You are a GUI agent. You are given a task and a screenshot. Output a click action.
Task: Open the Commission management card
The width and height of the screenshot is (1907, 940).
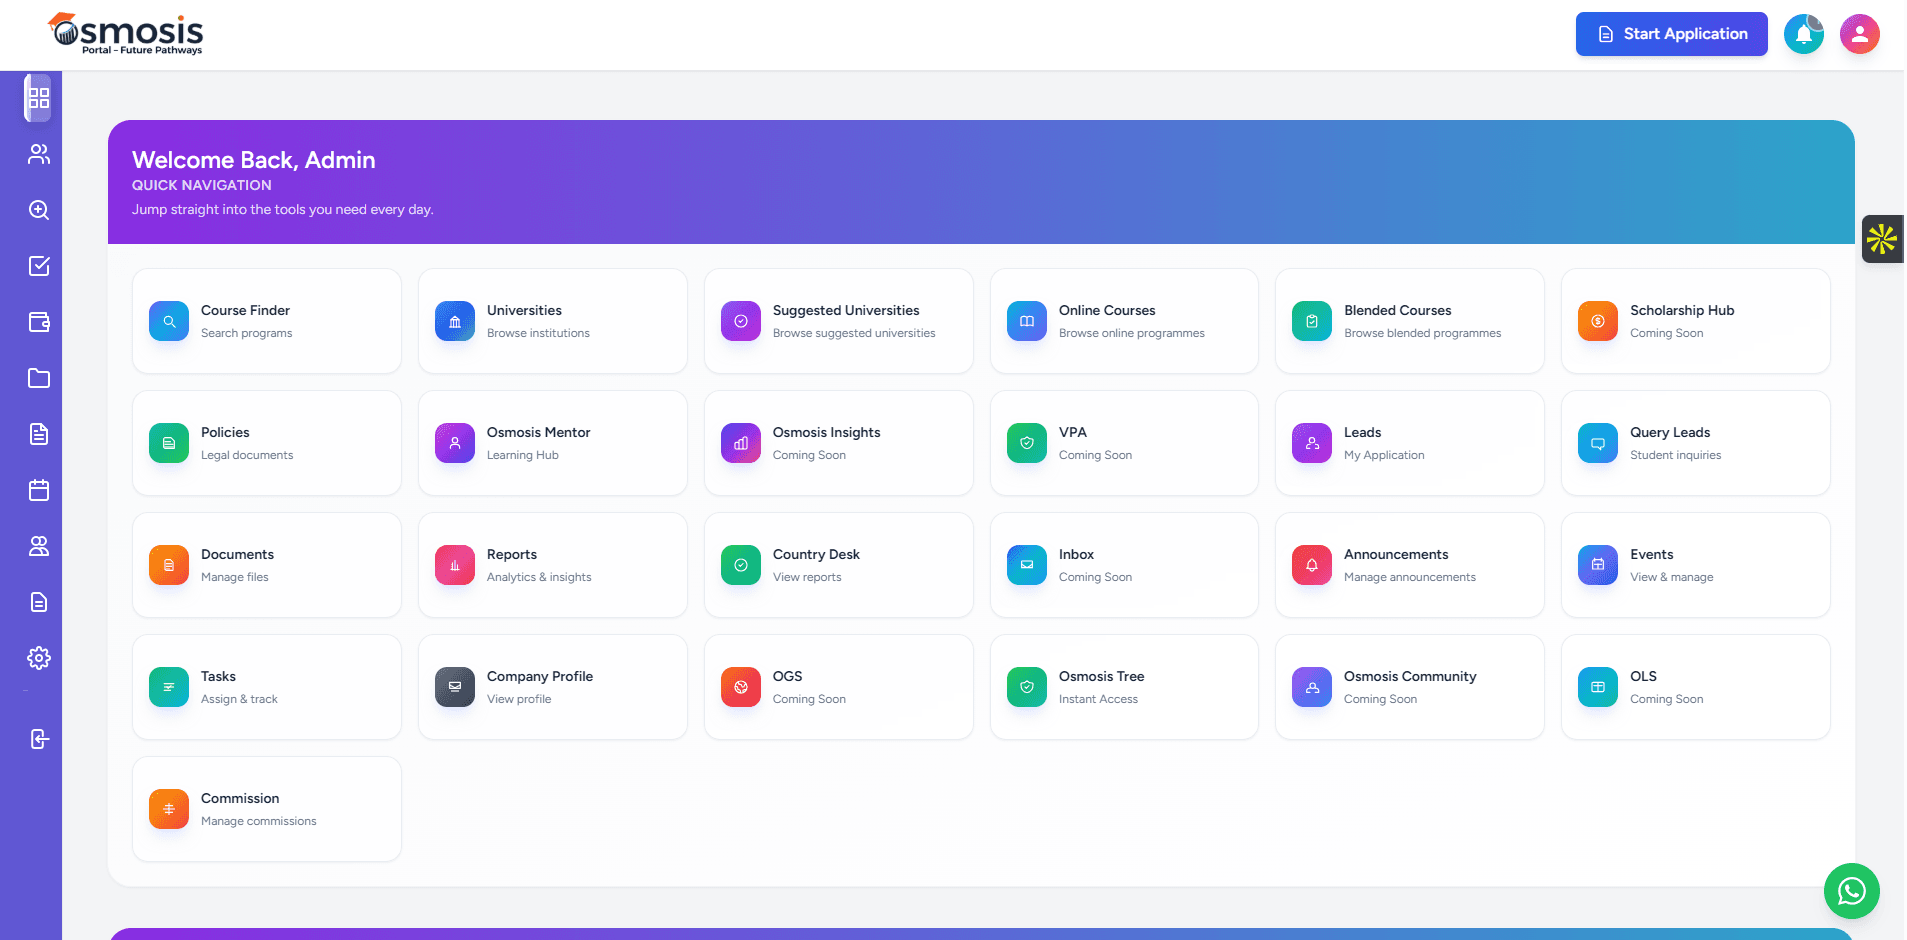click(266, 809)
